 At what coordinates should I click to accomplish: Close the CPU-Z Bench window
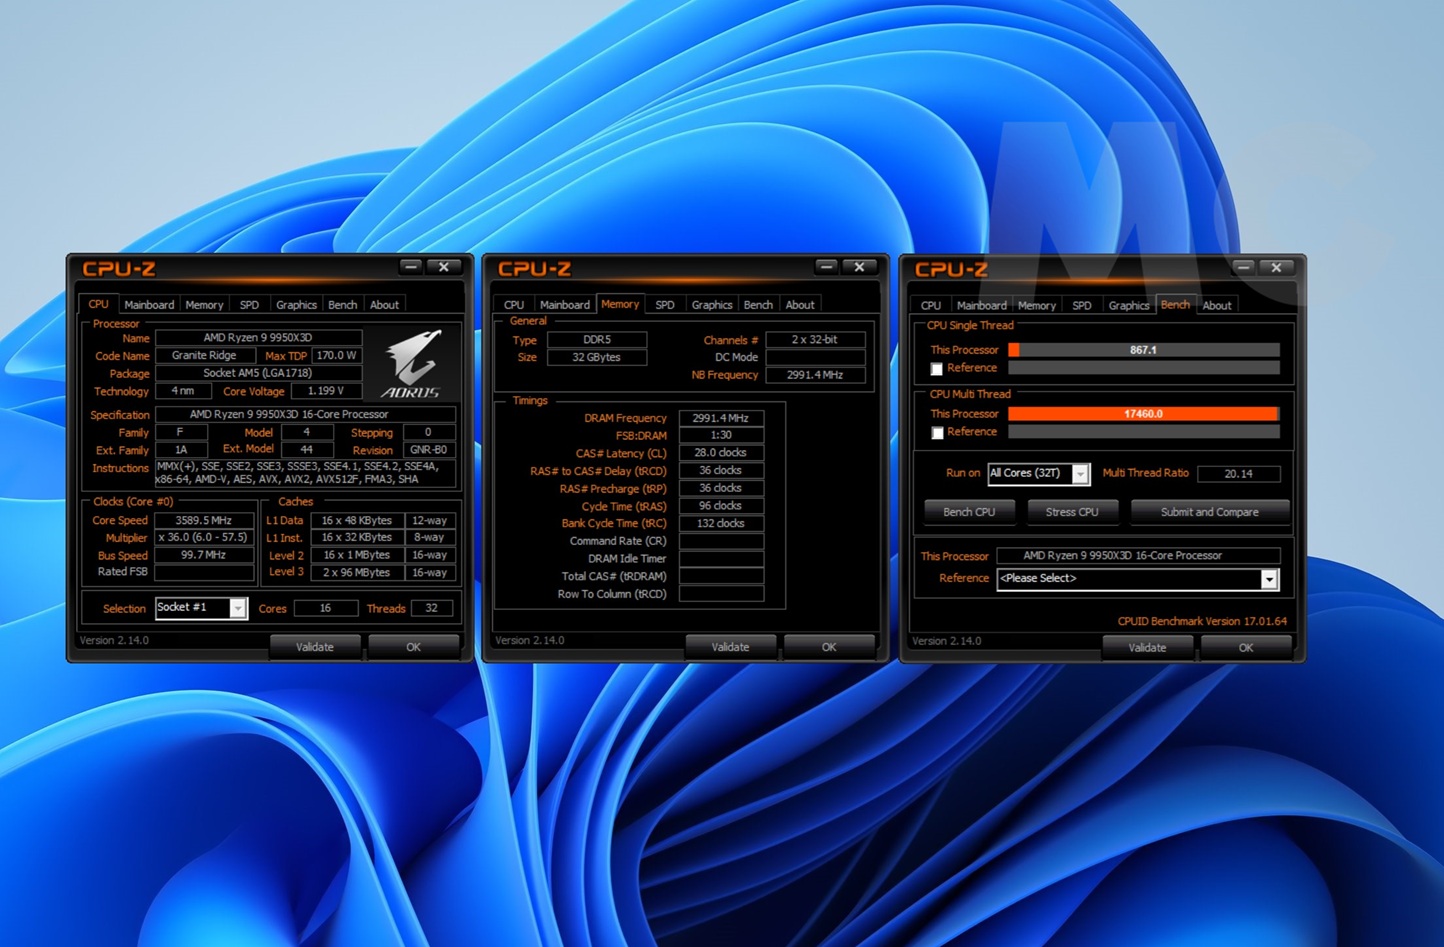coord(1276,267)
